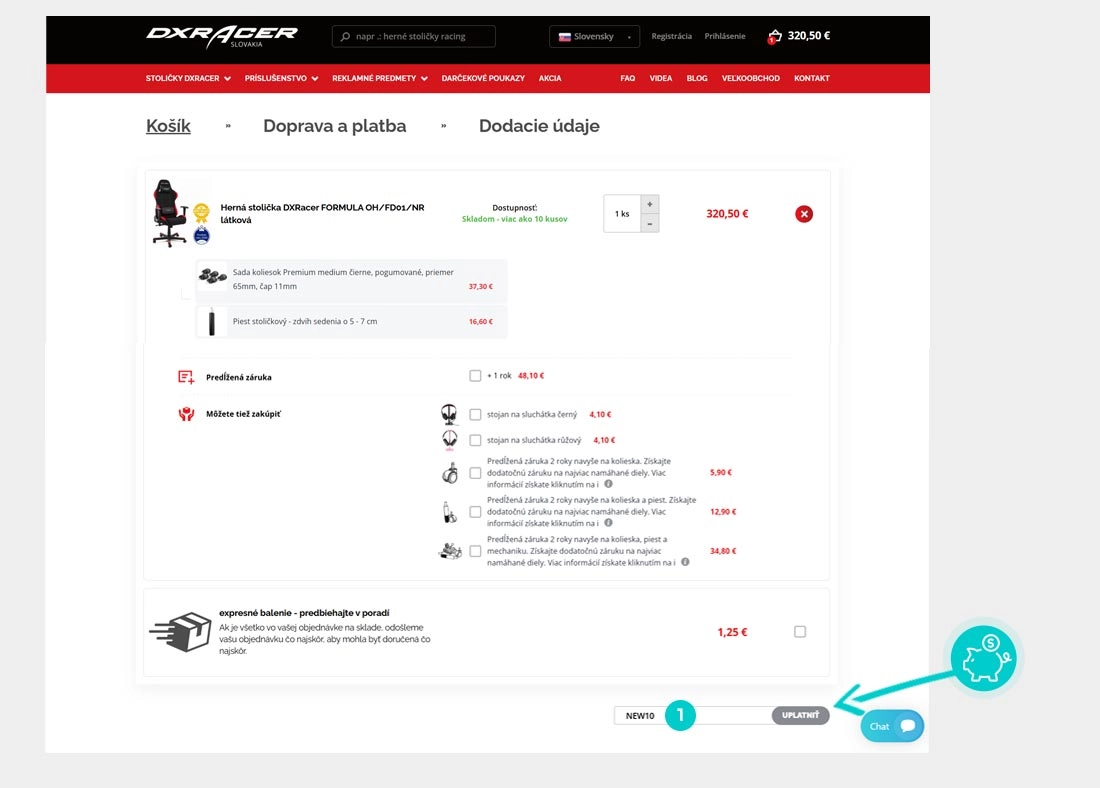Open the DXRacer chair product thumbnail
The image size is (1100, 788).
click(170, 213)
